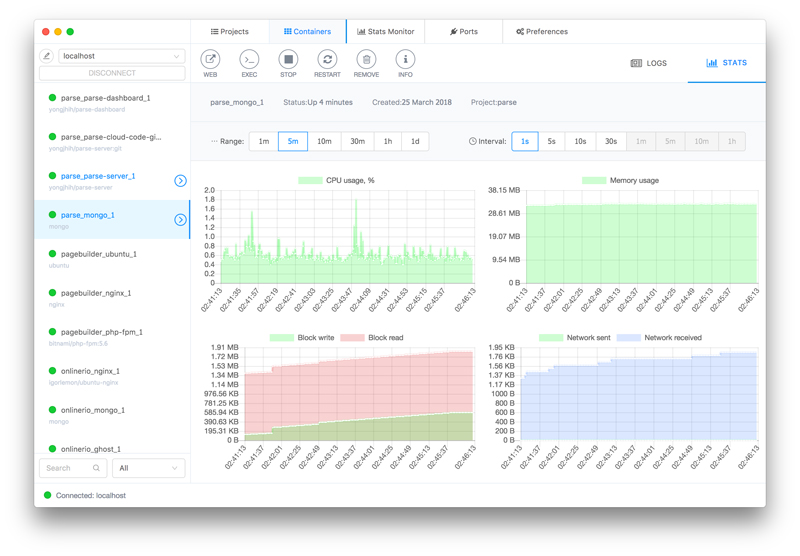Set the range to 30m
The image size is (800, 556).
pos(357,142)
